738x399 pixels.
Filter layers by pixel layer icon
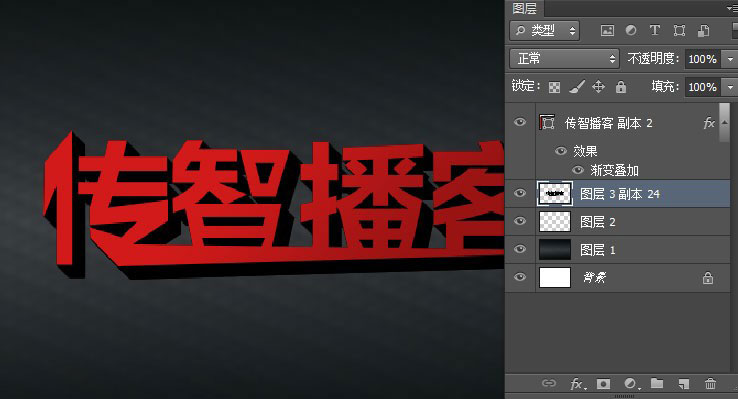[x=607, y=31]
